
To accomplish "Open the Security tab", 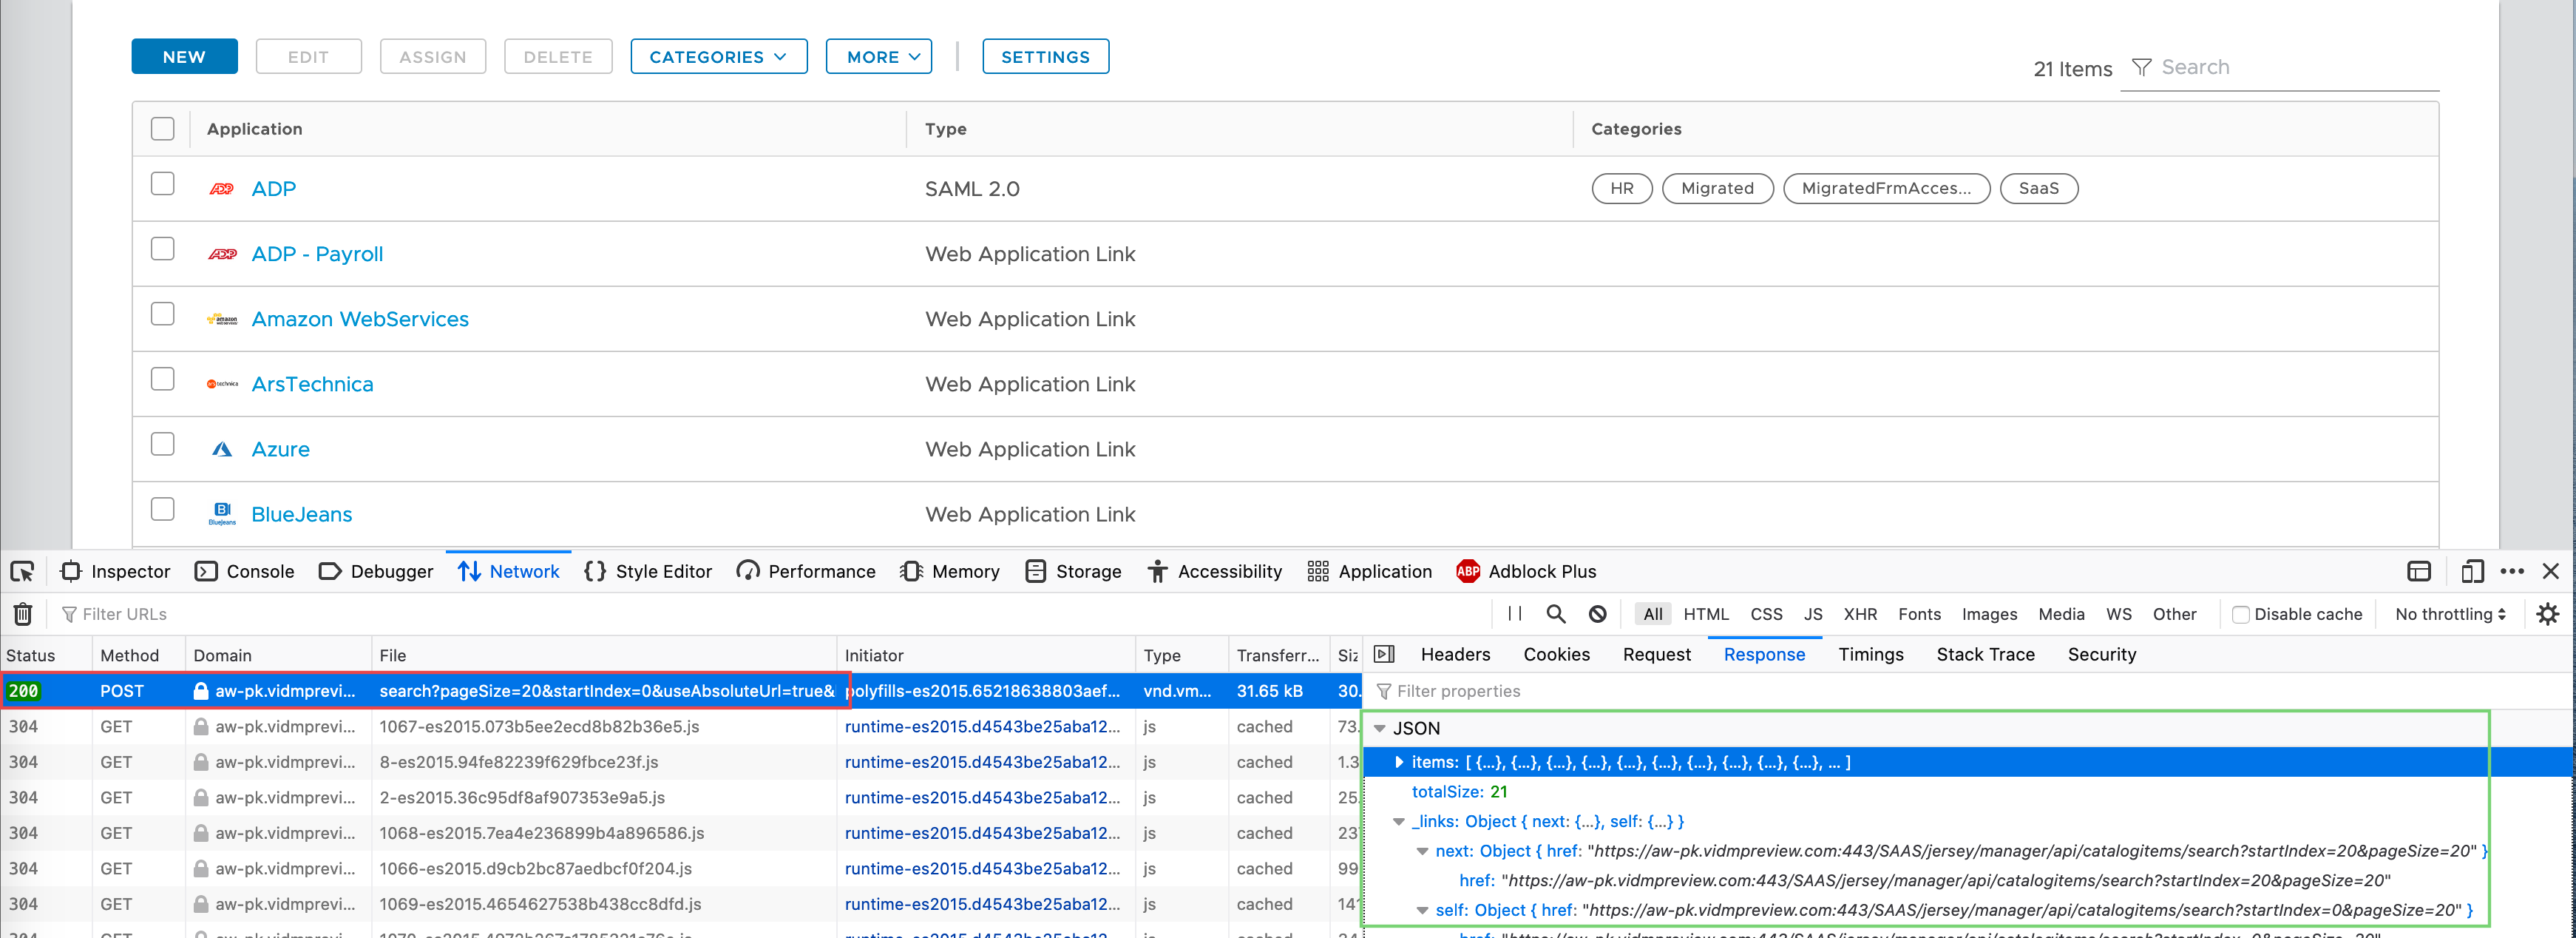I will click(x=2101, y=654).
